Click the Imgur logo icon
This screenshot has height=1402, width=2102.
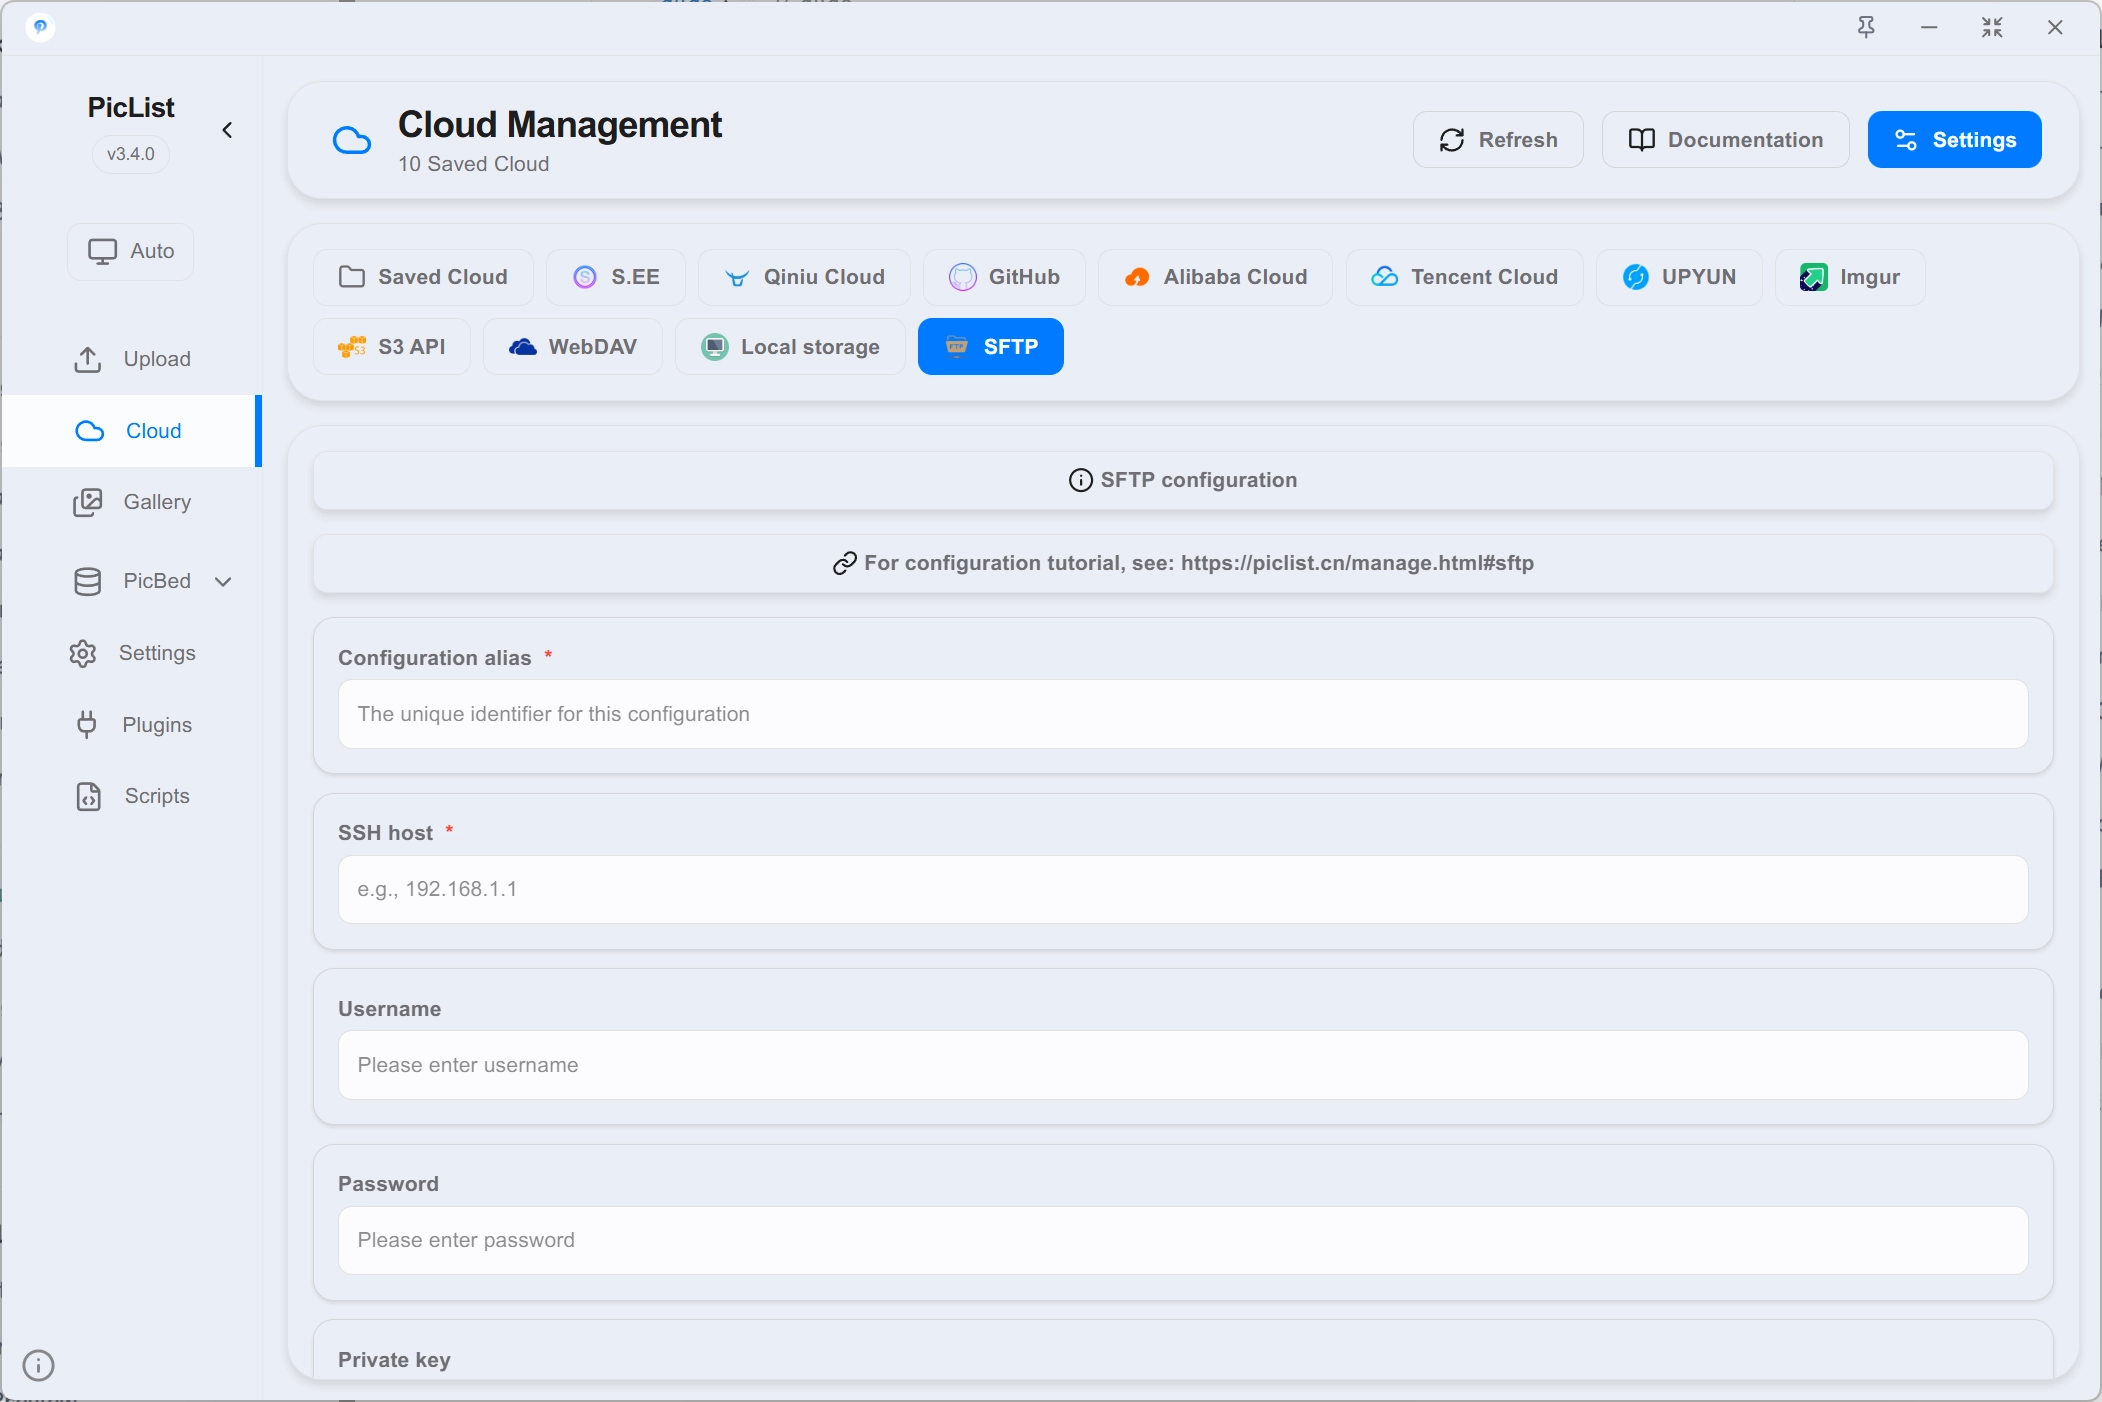(1813, 277)
